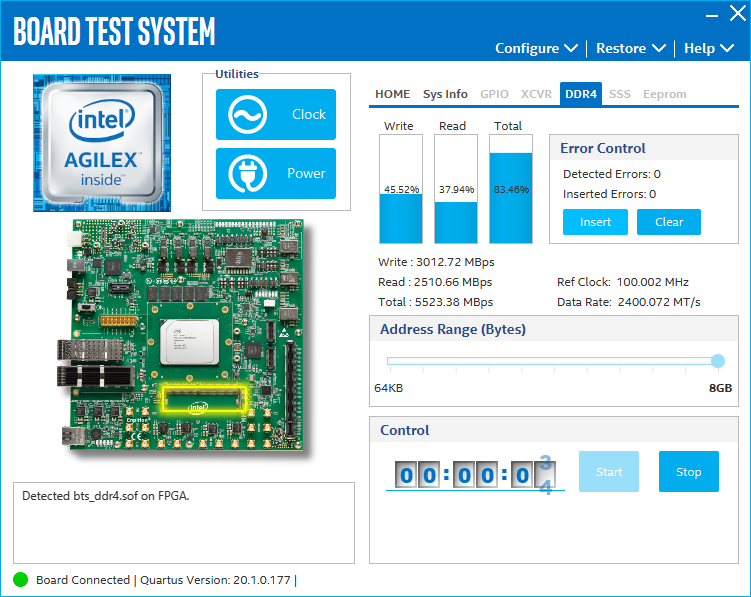Click the status message text box

click(183, 523)
